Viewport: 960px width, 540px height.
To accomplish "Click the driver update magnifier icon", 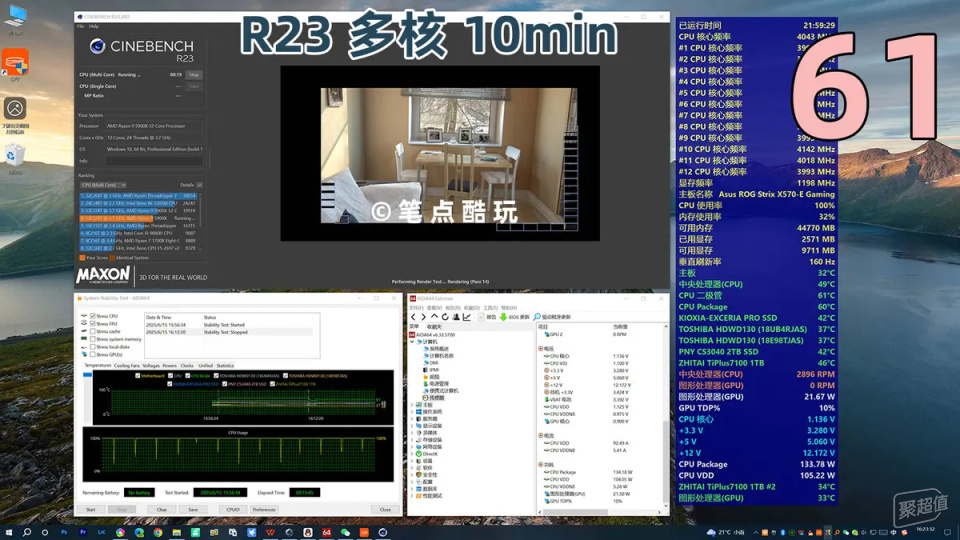I will [537, 317].
